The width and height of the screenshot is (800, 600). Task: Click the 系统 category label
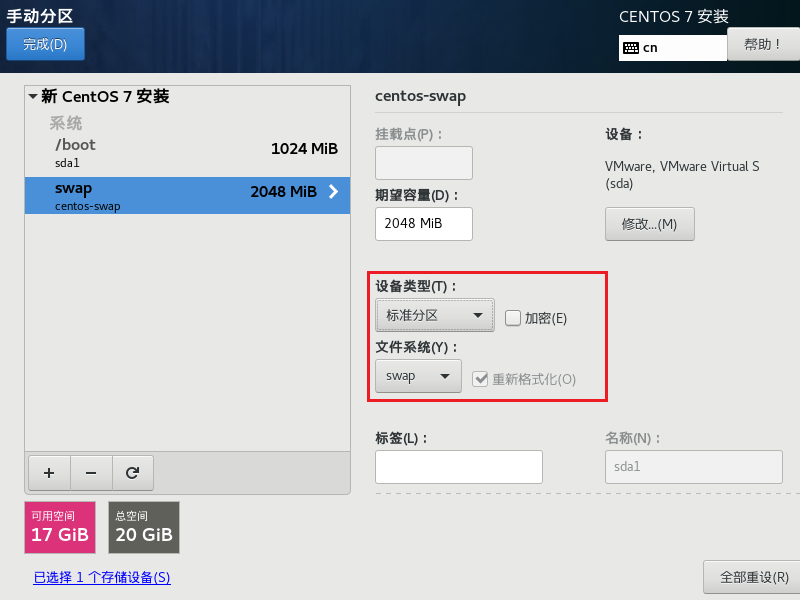click(x=66, y=123)
